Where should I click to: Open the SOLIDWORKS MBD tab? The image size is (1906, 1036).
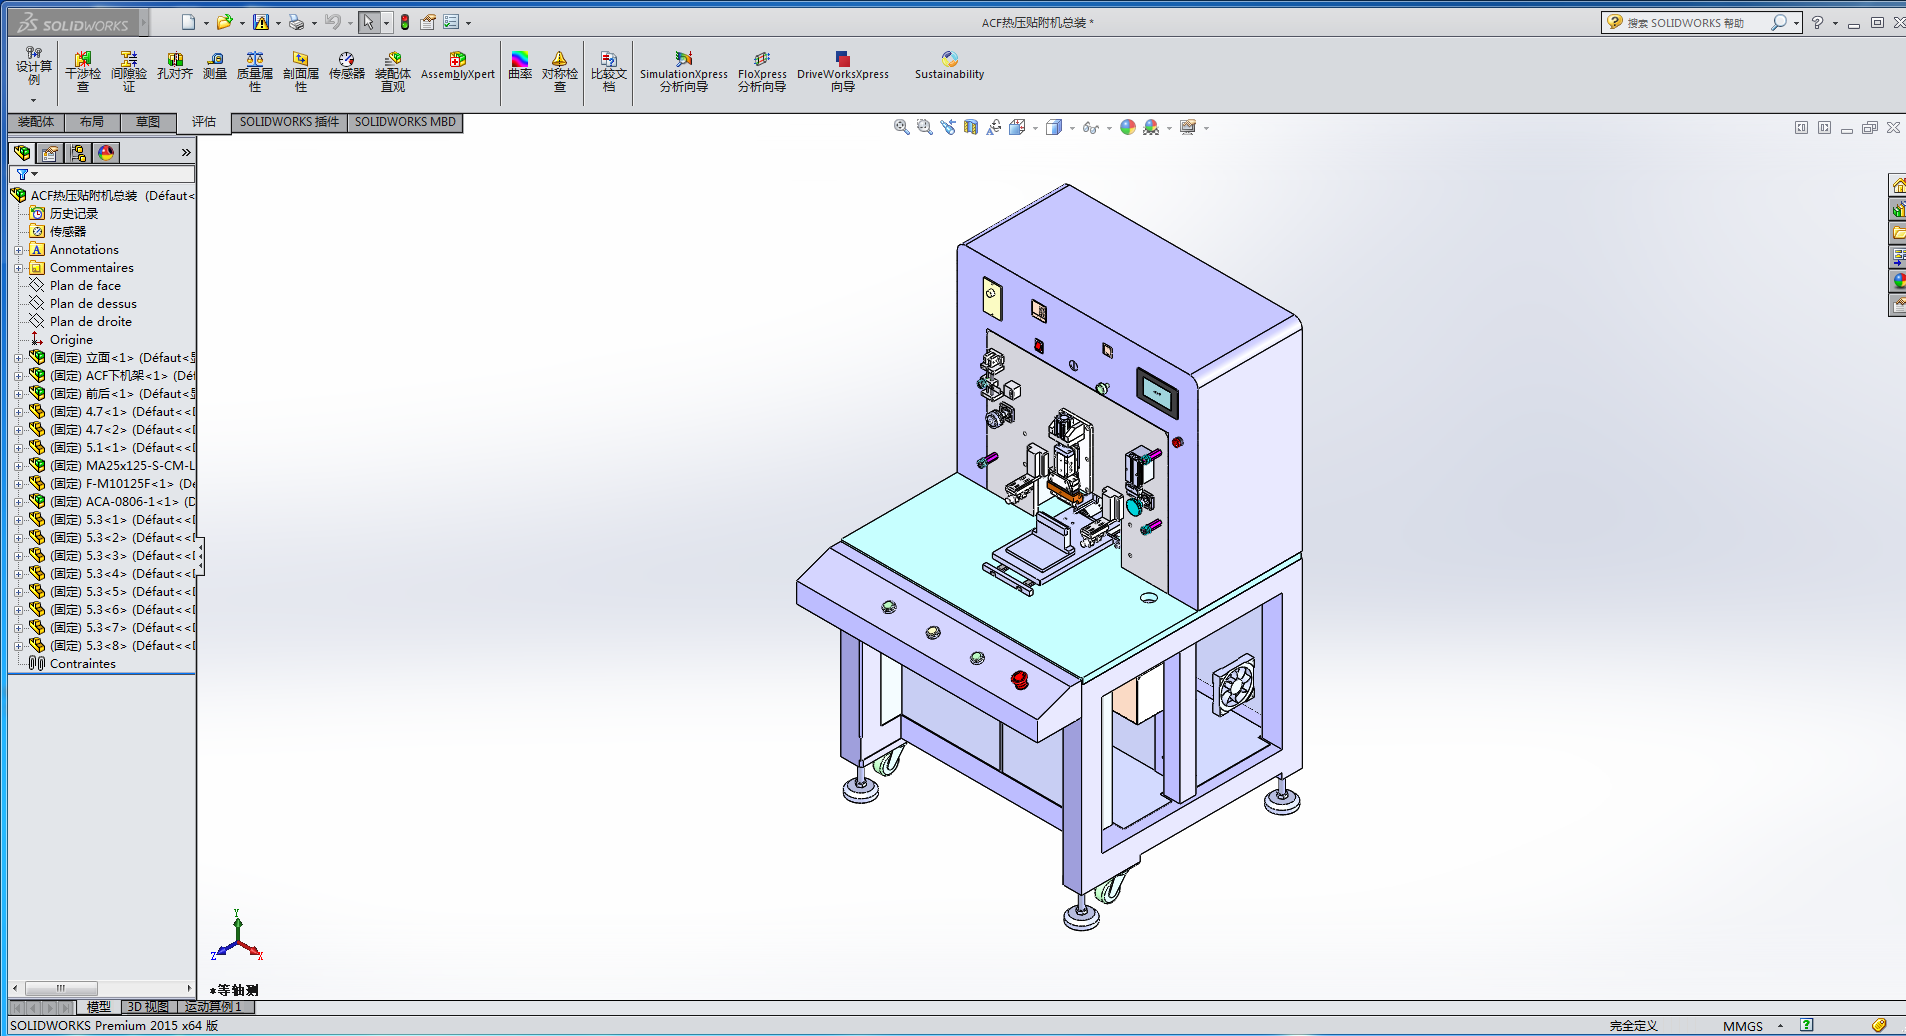click(405, 122)
